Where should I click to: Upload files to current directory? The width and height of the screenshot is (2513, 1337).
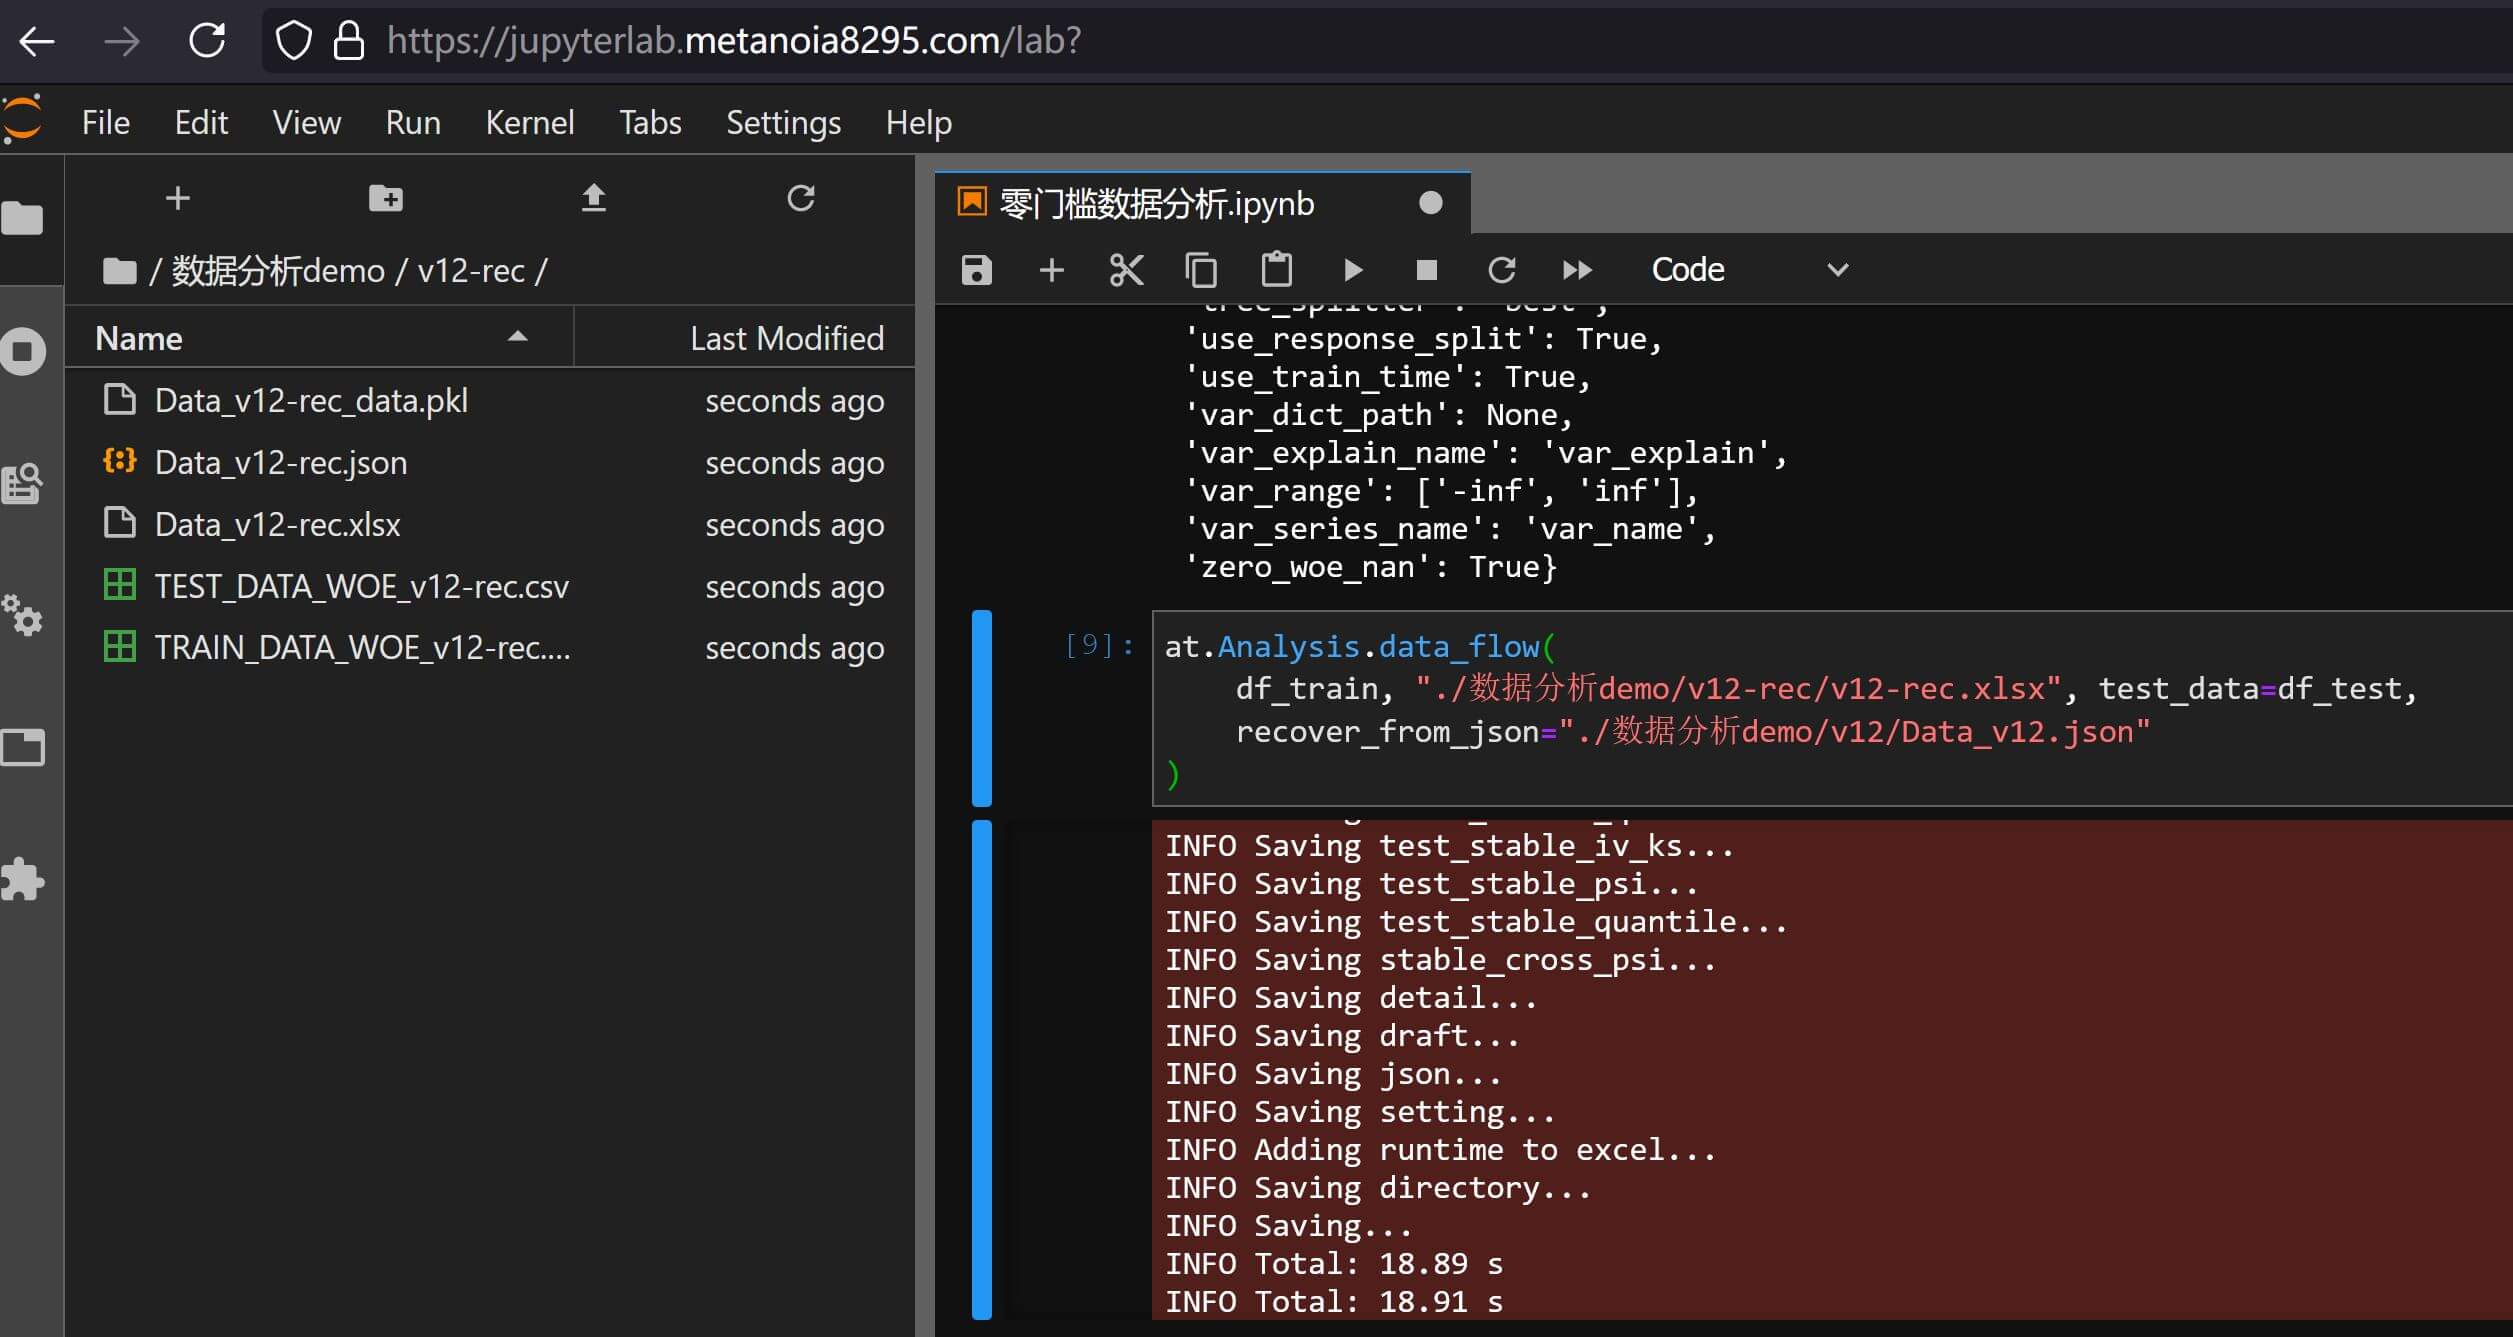pos(594,198)
